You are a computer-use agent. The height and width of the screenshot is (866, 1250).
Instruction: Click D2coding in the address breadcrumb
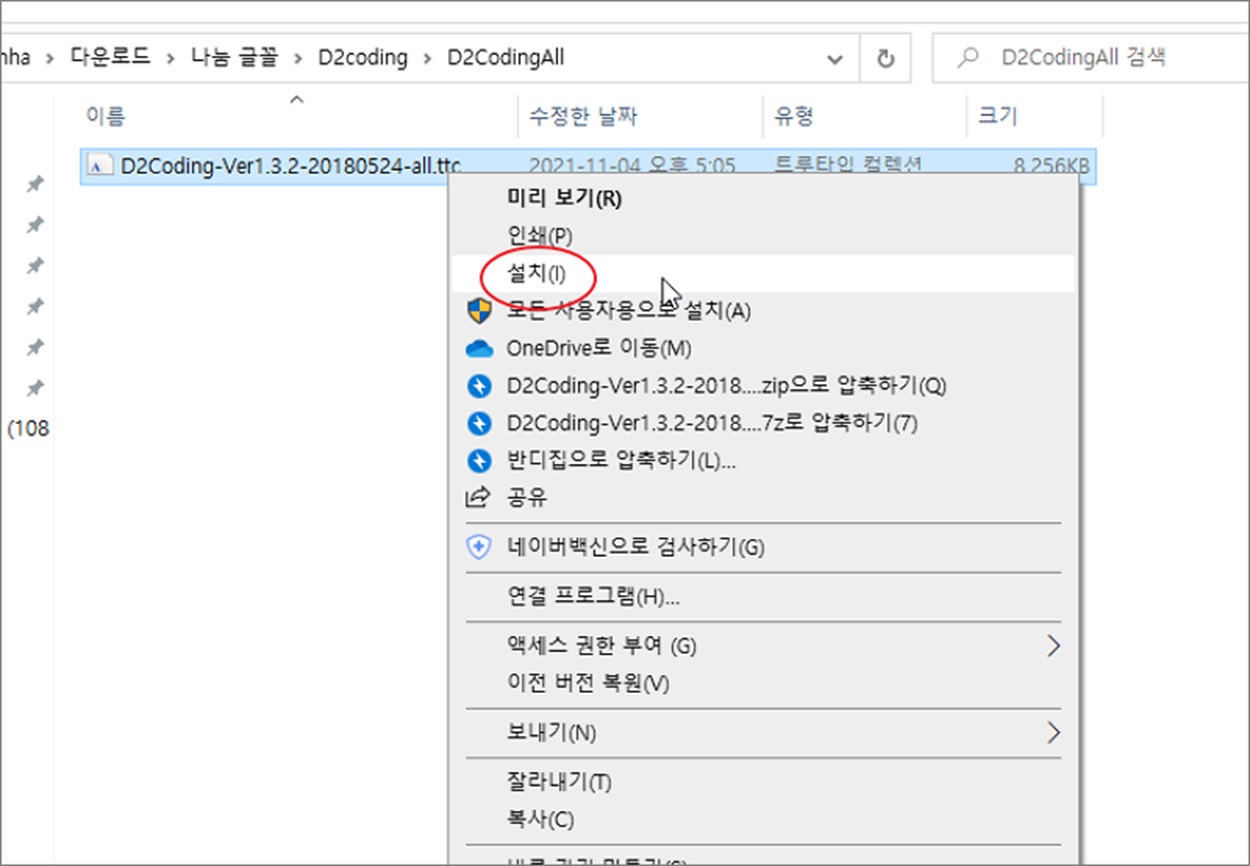coord(363,58)
